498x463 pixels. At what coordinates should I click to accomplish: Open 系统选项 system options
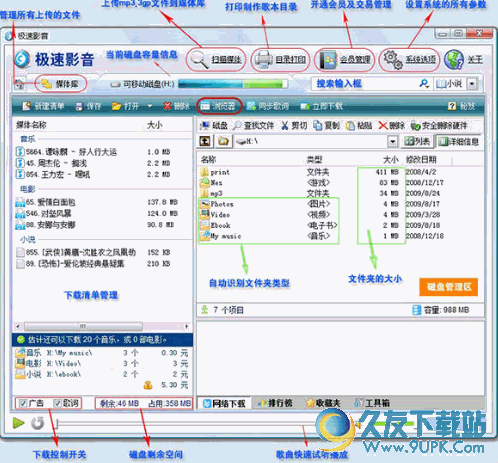click(x=410, y=60)
